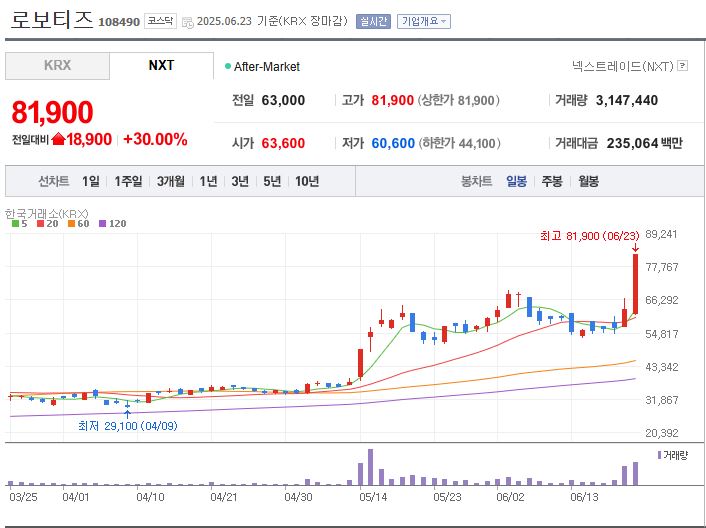Click the current price 81,900
This screenshot has height=528, width=706.
52,112
